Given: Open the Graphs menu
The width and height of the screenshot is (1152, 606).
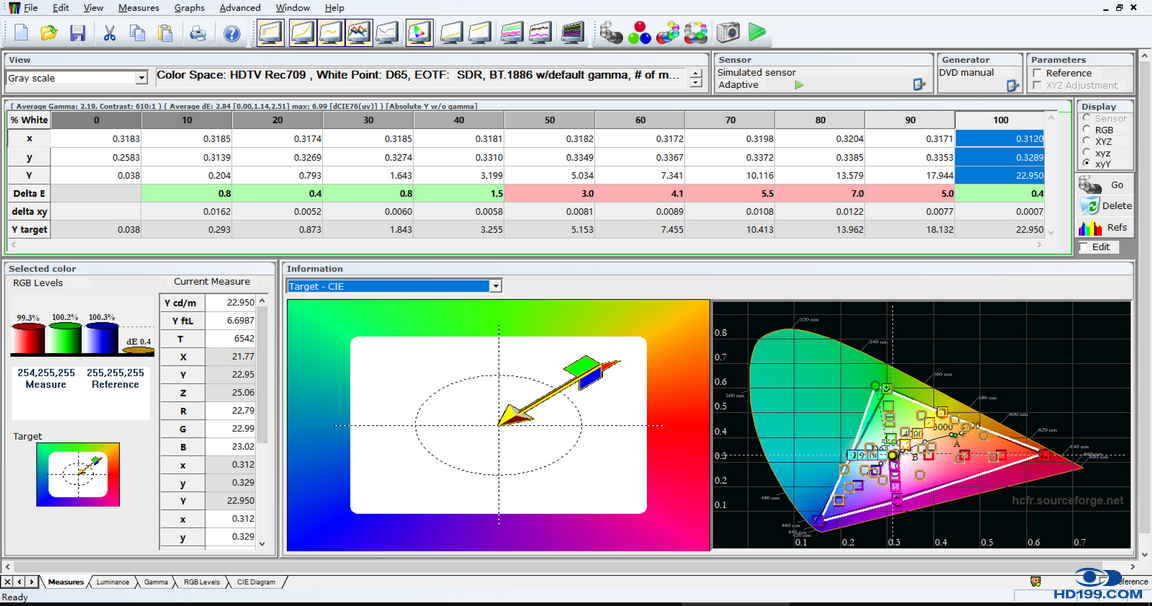Looking at the screenshot, I should pyautogui.click(x=190, y=7).
